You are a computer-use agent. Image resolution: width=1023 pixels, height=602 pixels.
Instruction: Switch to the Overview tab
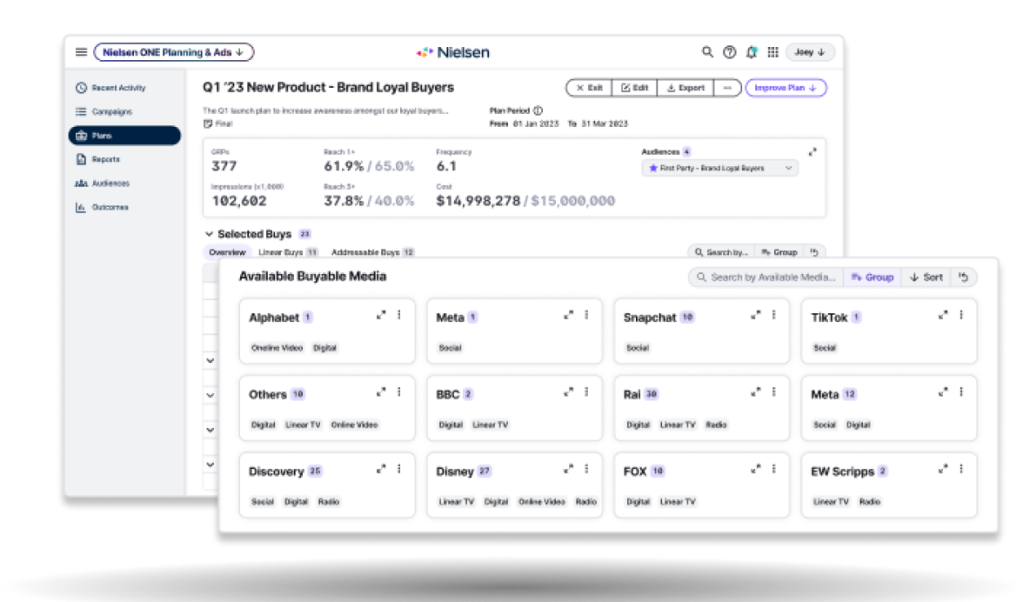227,252
